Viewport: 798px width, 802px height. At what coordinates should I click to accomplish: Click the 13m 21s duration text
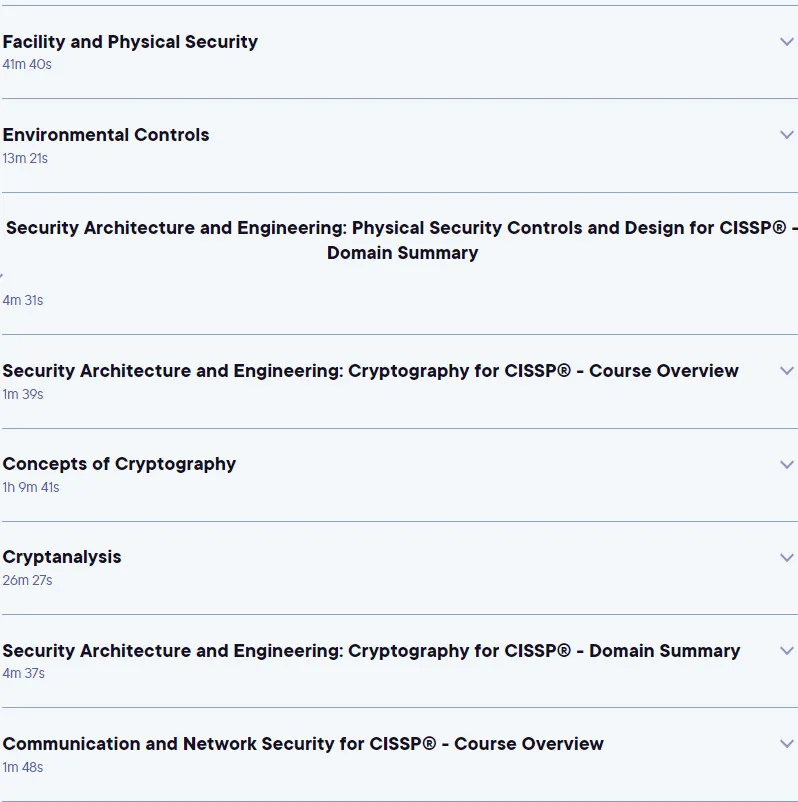point(25,159)
